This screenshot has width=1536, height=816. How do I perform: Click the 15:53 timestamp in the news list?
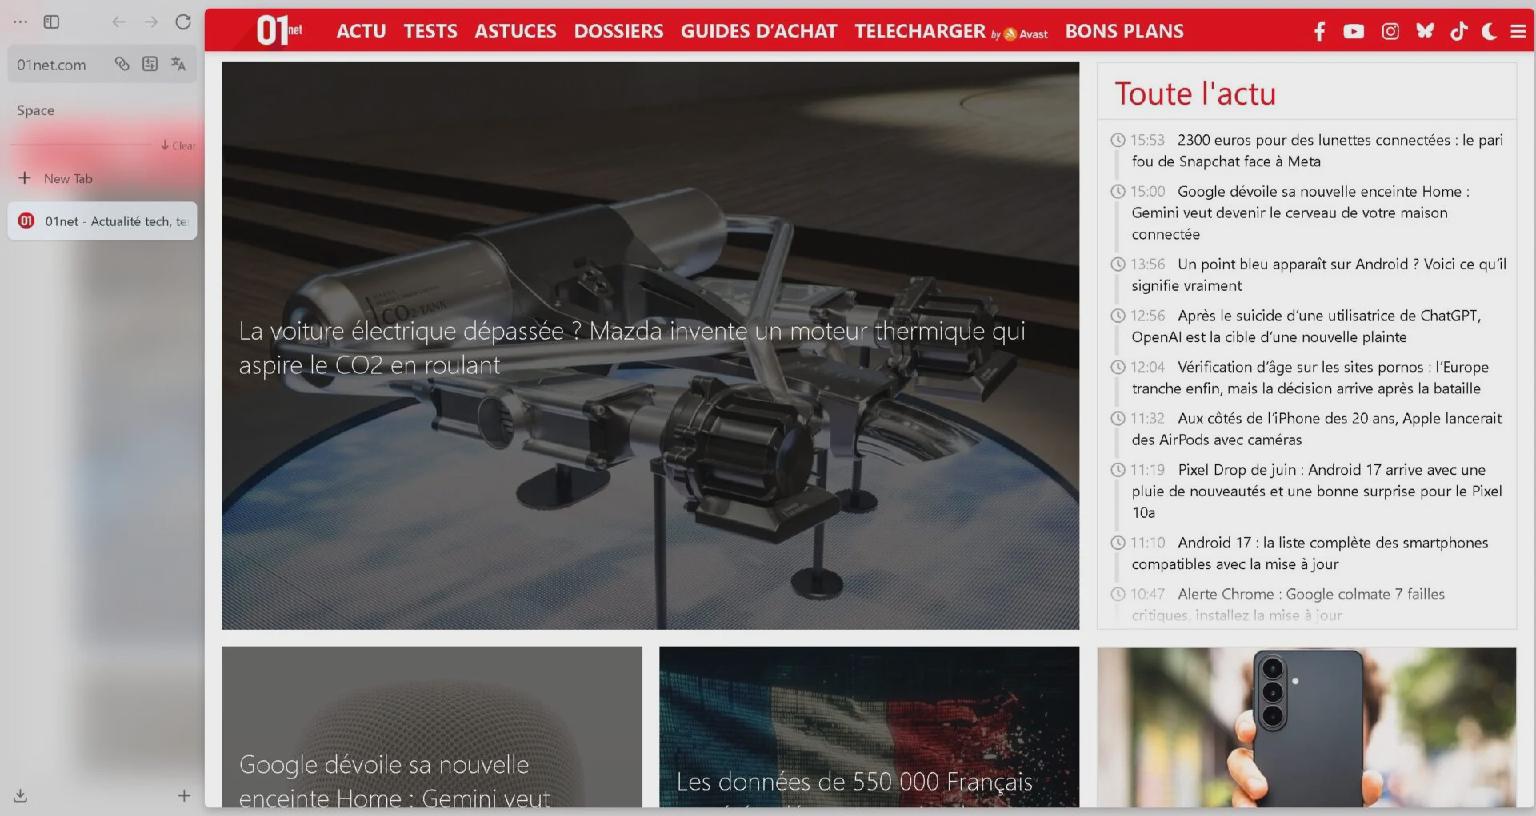(1147, 140)
